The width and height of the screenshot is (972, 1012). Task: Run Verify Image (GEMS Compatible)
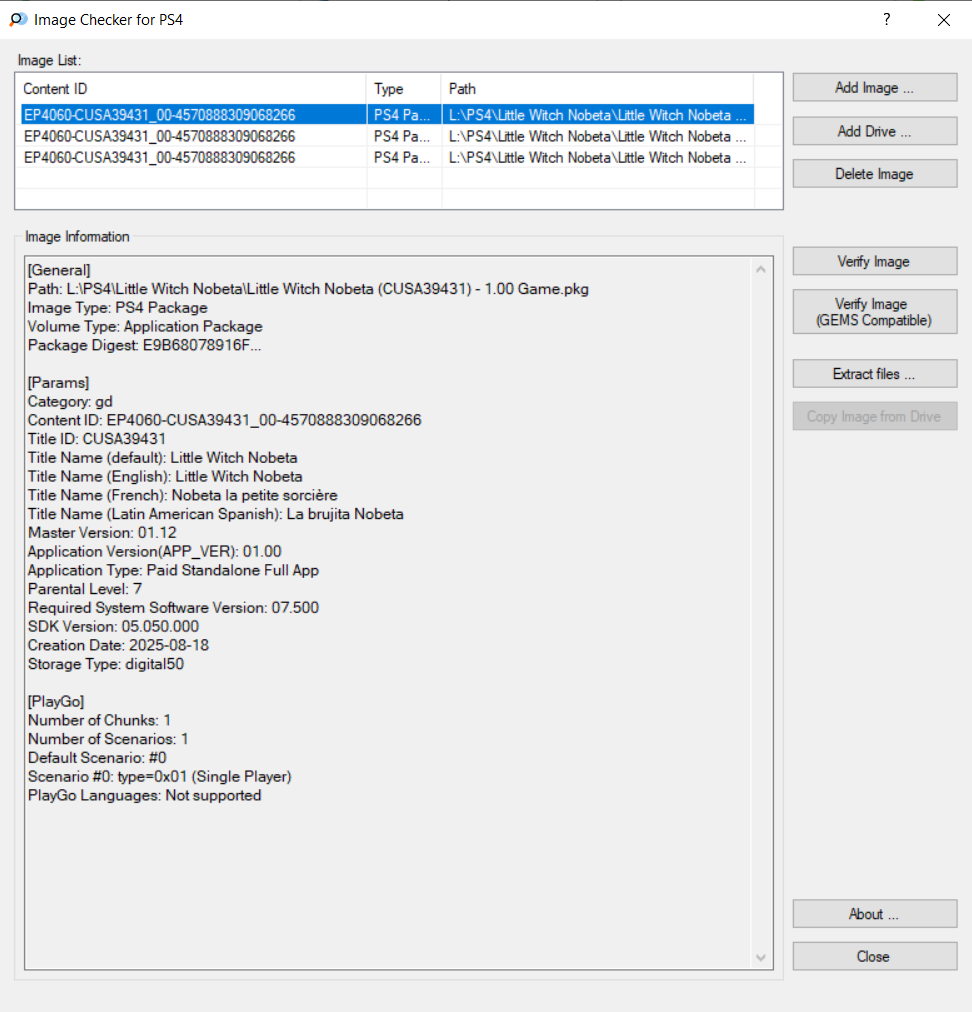tap(875, 312)
